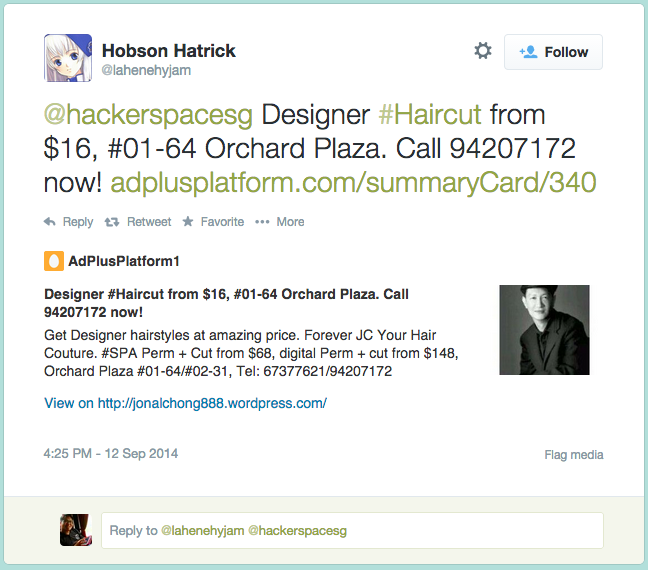Open the 4:25 PM - 12 Sep 2014 timestamp

111,453
